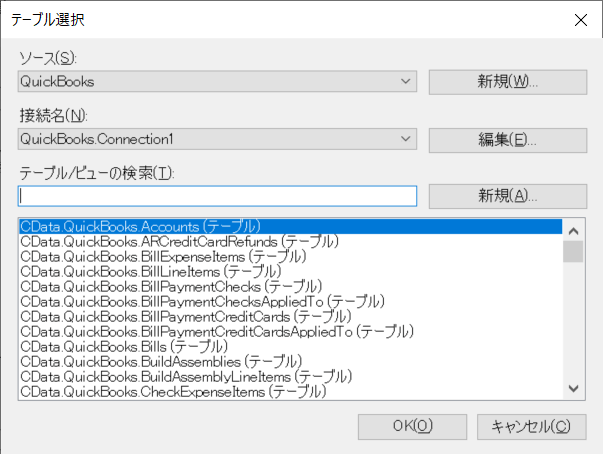
Task: Select CData.QuickBooks.BillPaymentChecksAppliedTo row
Action: pyautogui.click(x=291, y=301)
